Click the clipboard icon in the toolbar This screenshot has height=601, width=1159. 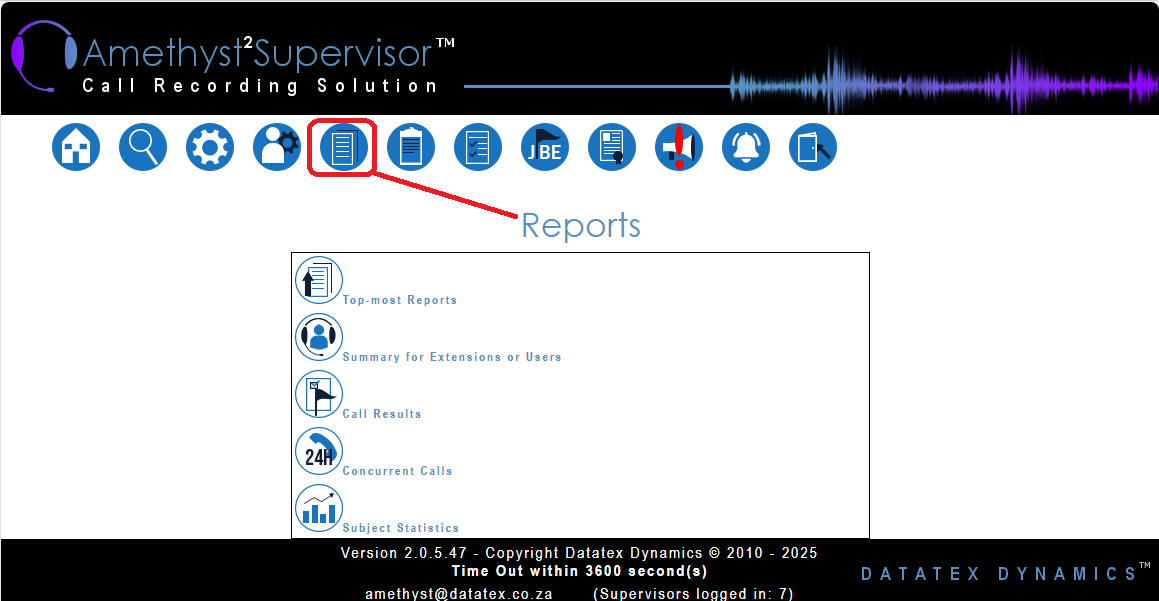pos(411,148)
